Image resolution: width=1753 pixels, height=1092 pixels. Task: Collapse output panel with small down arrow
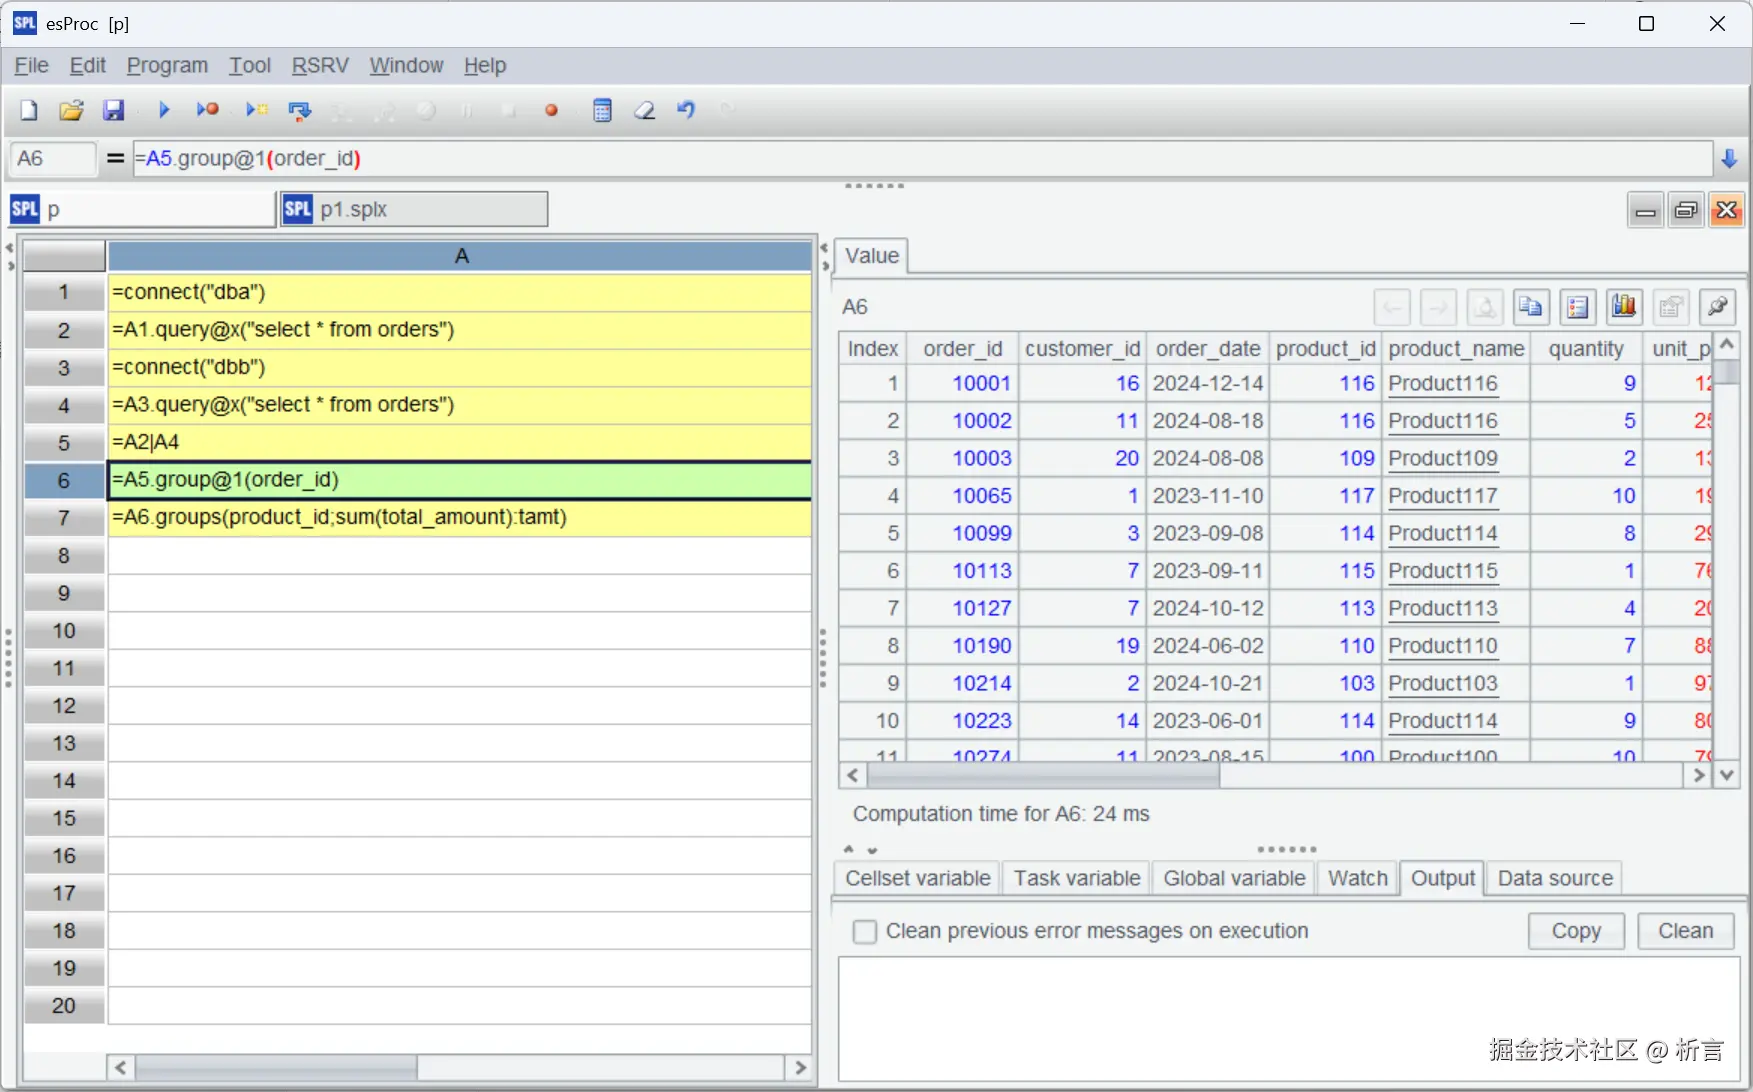(x=872, y=850)
